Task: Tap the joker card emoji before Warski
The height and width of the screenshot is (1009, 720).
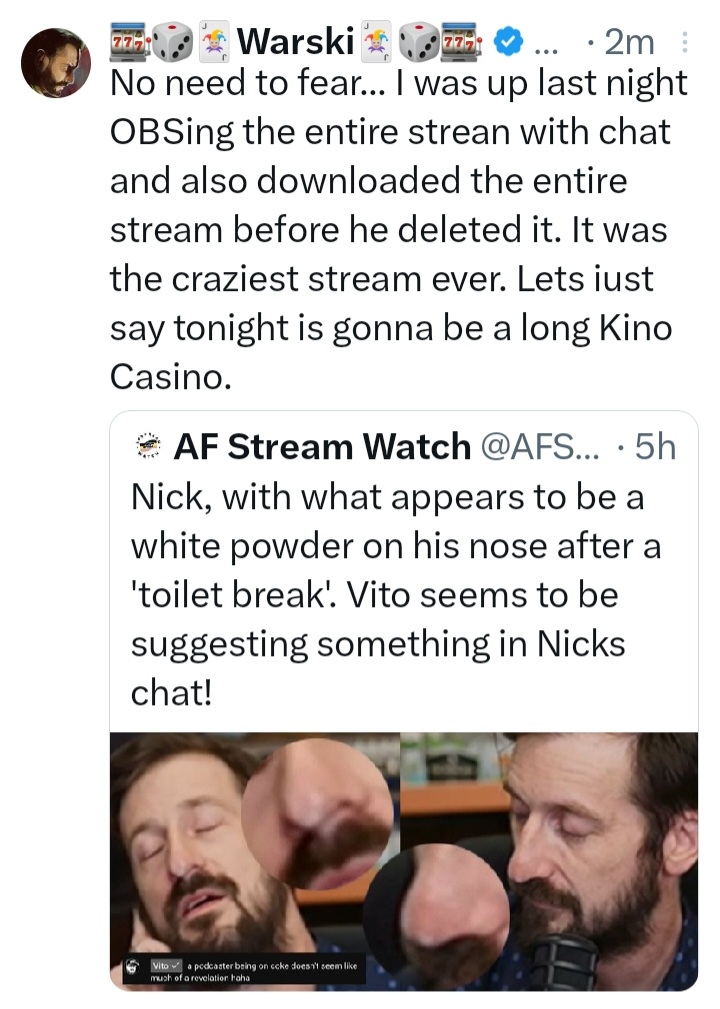Action: (x=214, y=42)
